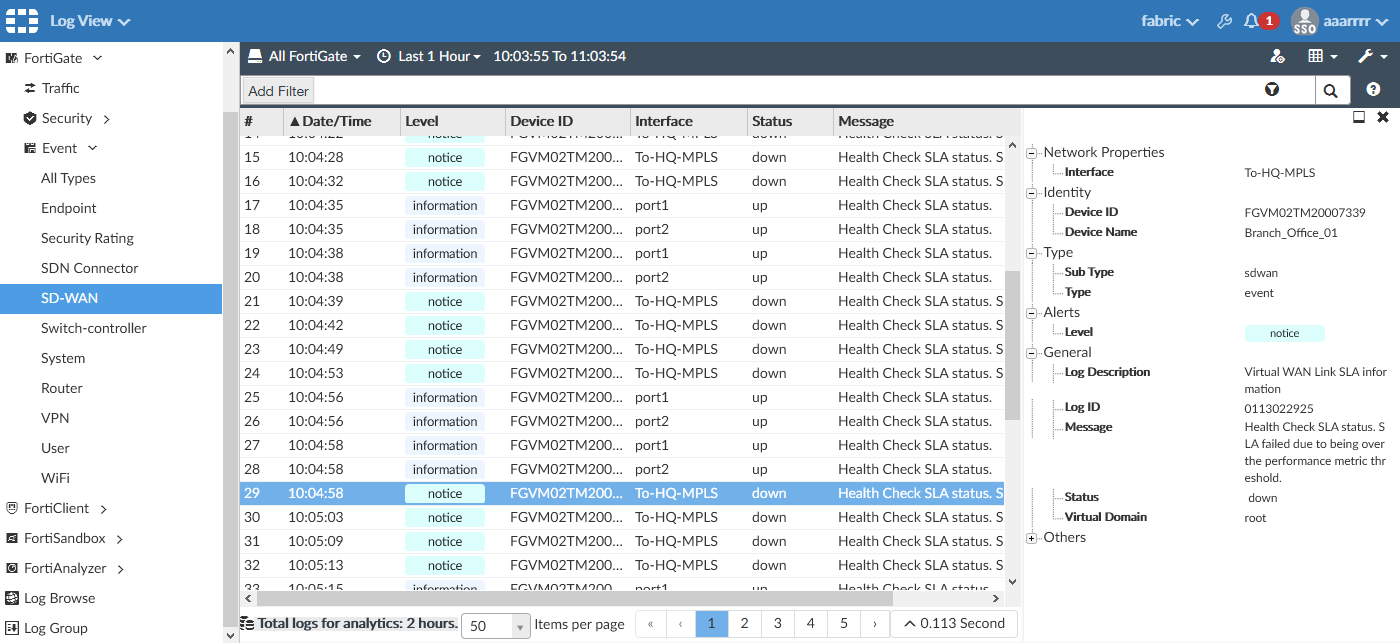
Task: Dock the log details pane to bottom
Action: click(x=1359, y=117)
